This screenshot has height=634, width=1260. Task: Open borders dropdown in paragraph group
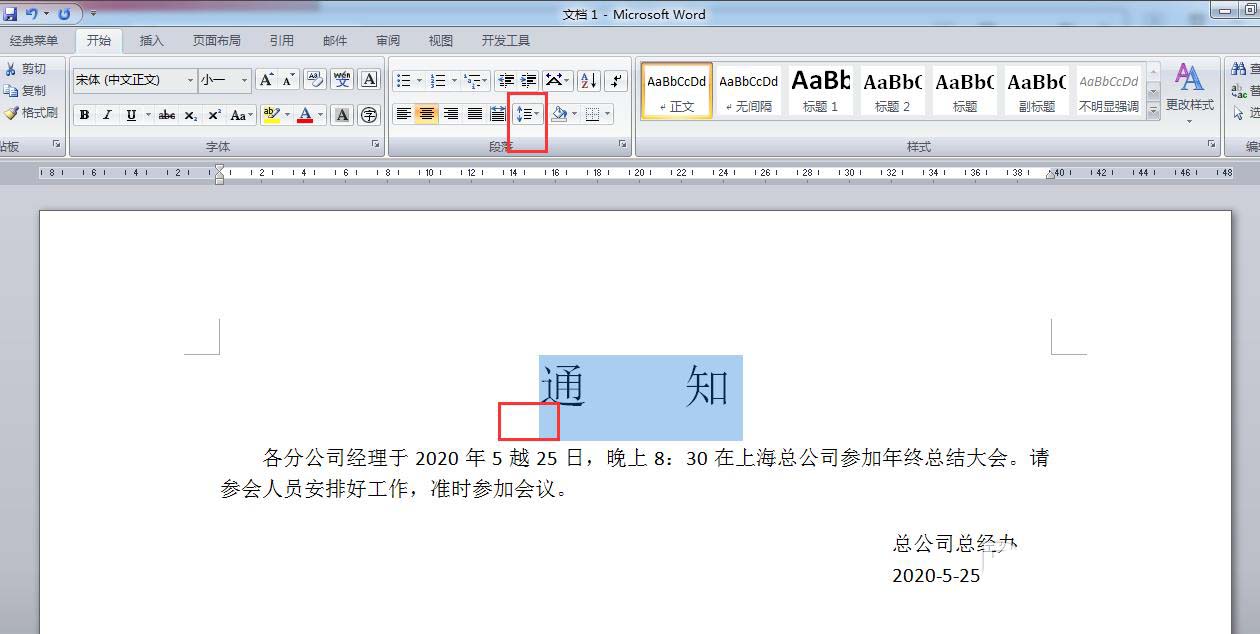pos(608,114)
